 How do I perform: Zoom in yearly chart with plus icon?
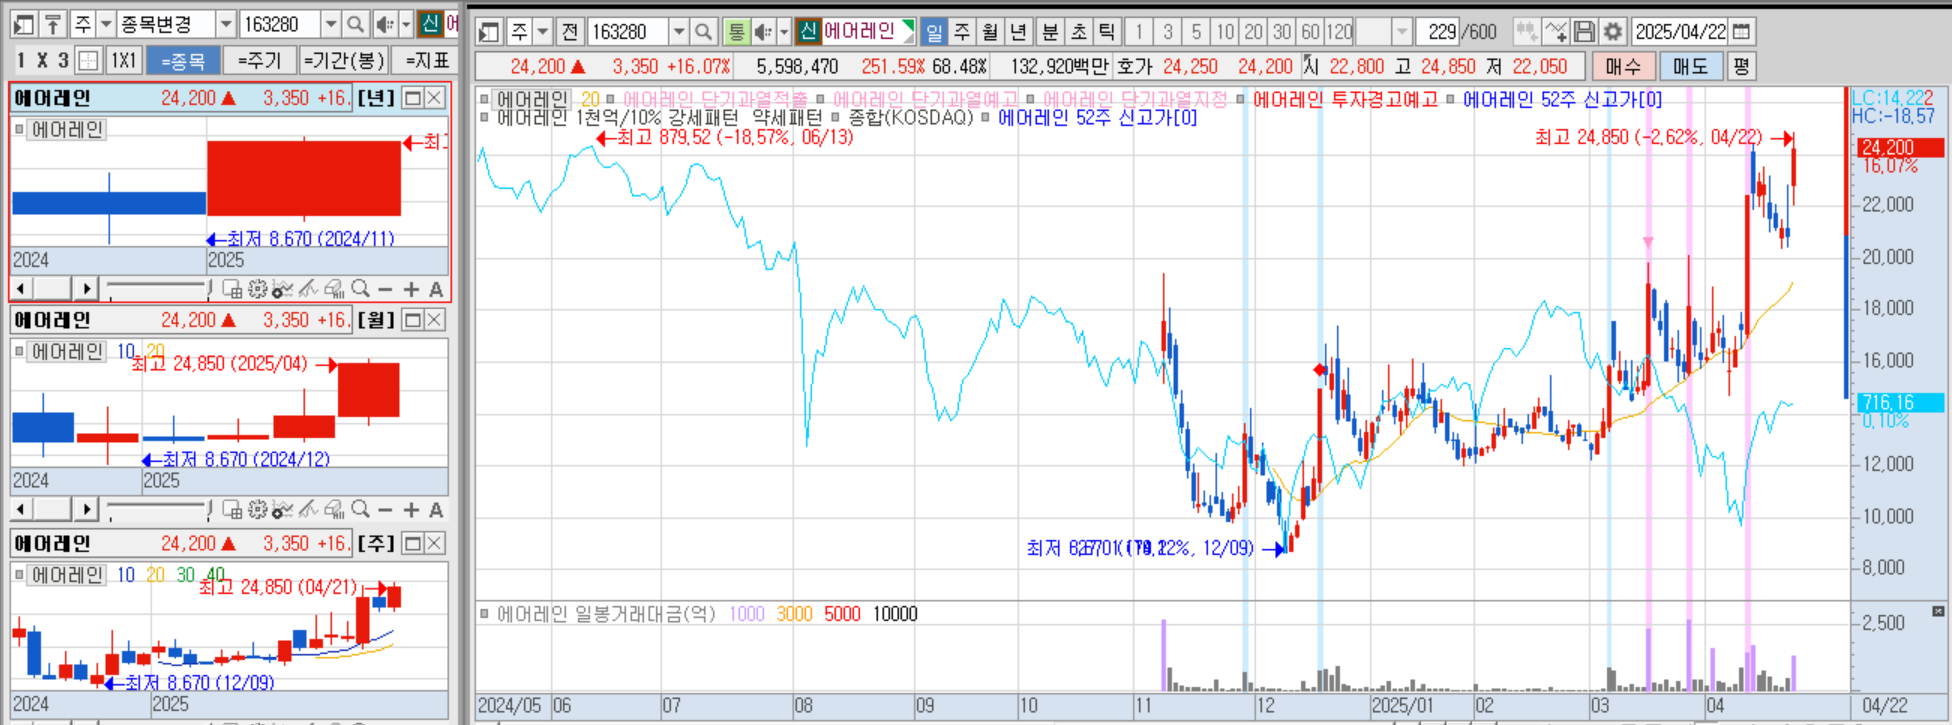pyautogui.click(x=411, y=289)
